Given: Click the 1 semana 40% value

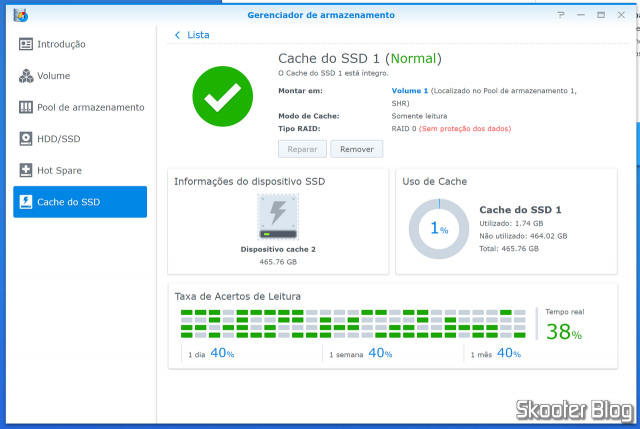Looking at the screenshot, I should (x=380, y=353).
